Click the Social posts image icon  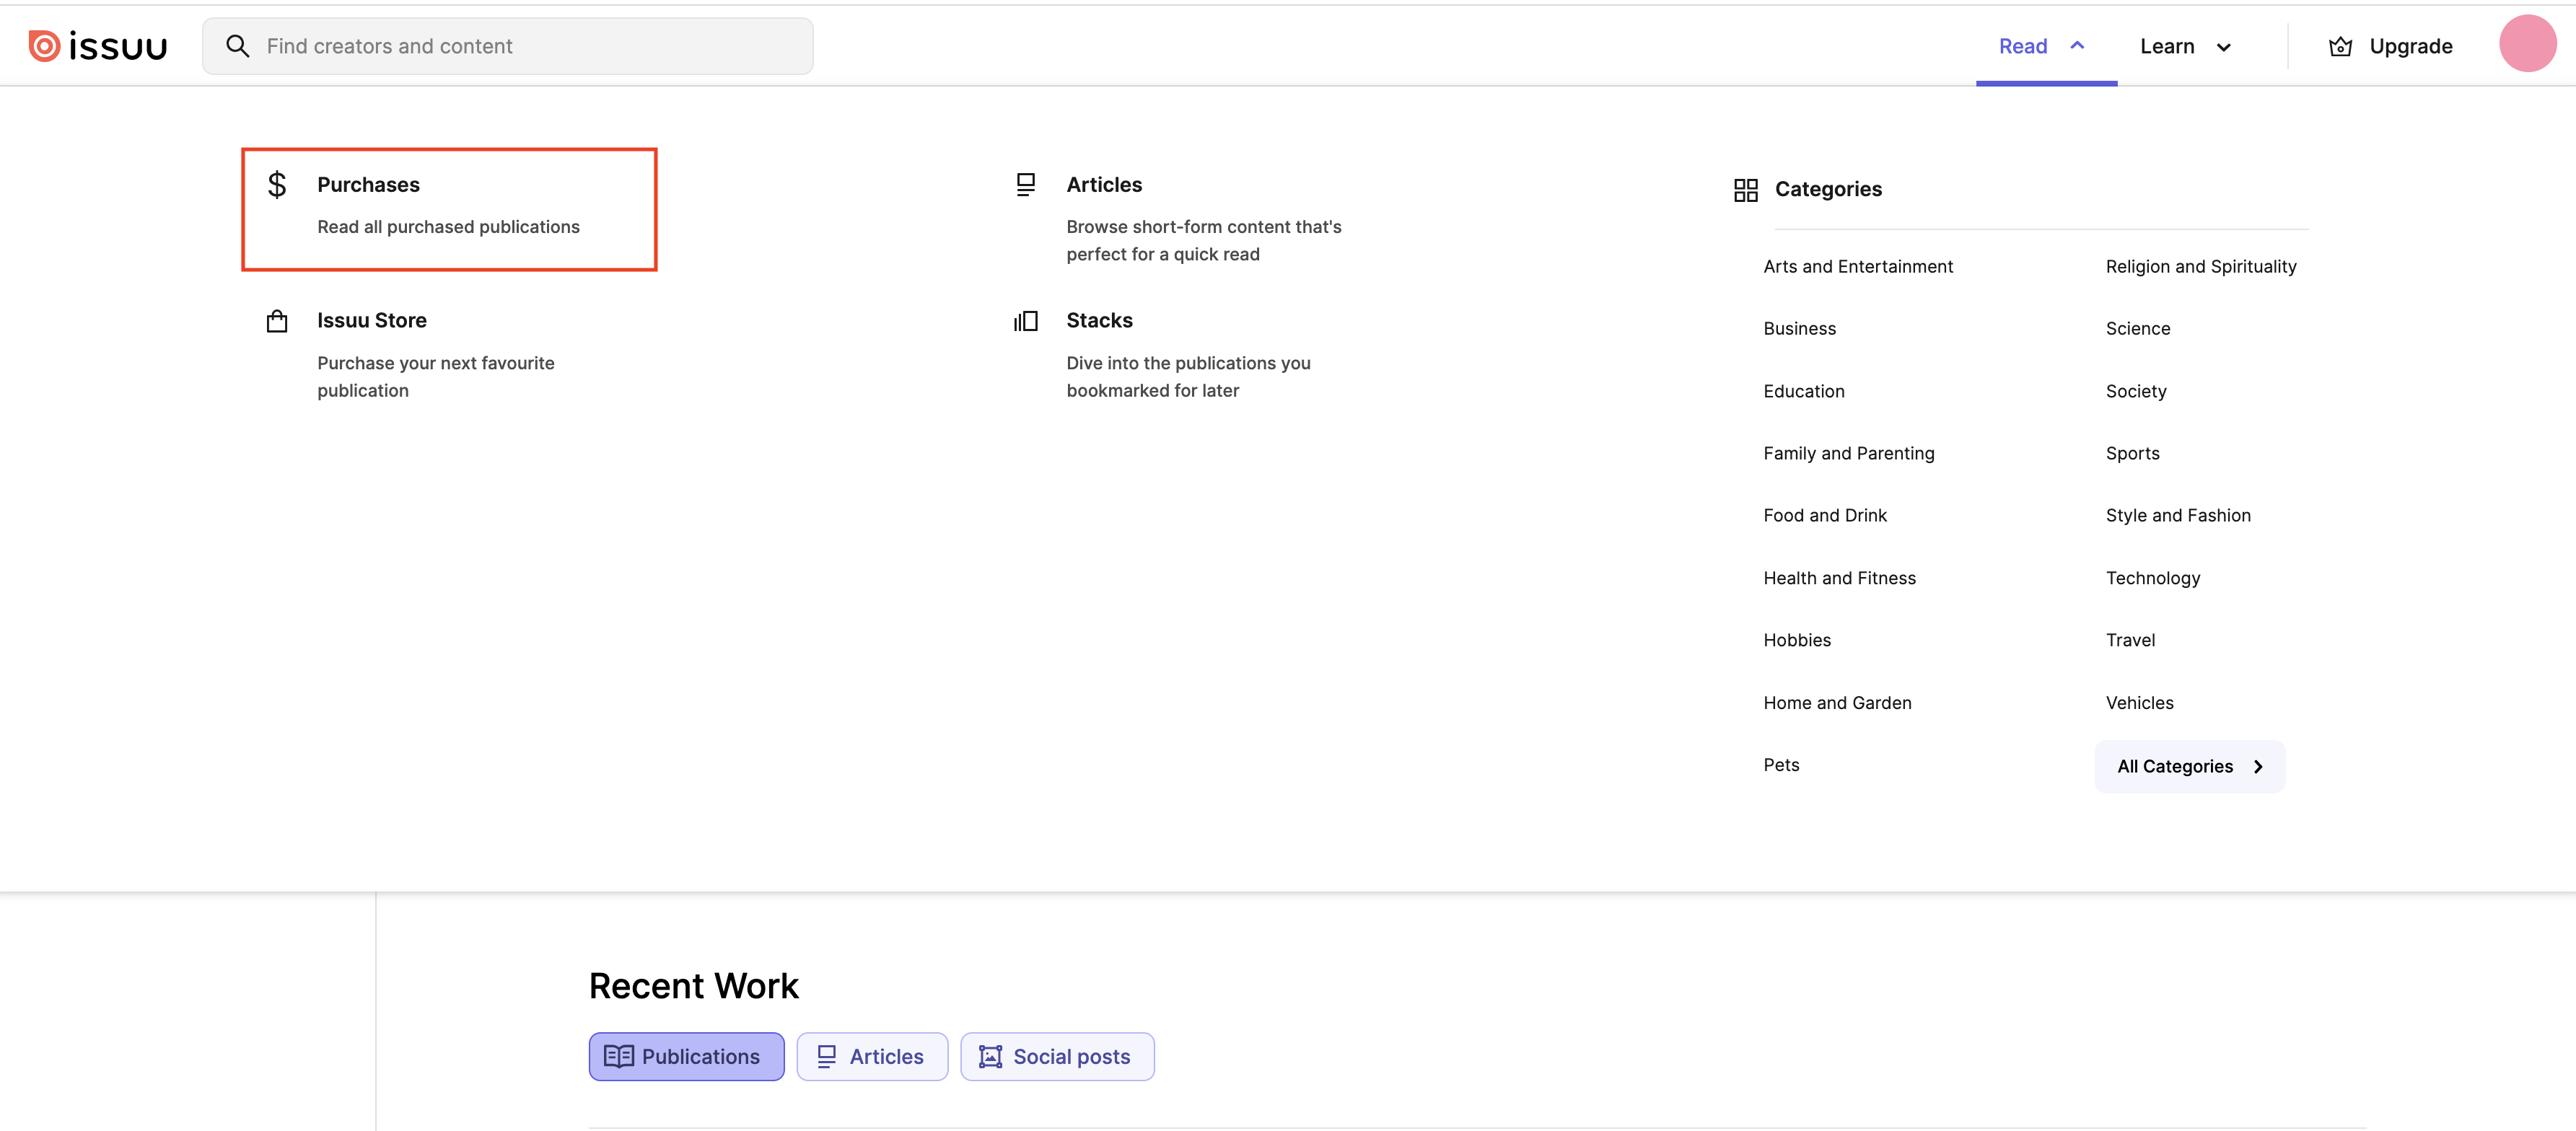pyautogui.click(x=990, y=1057)
